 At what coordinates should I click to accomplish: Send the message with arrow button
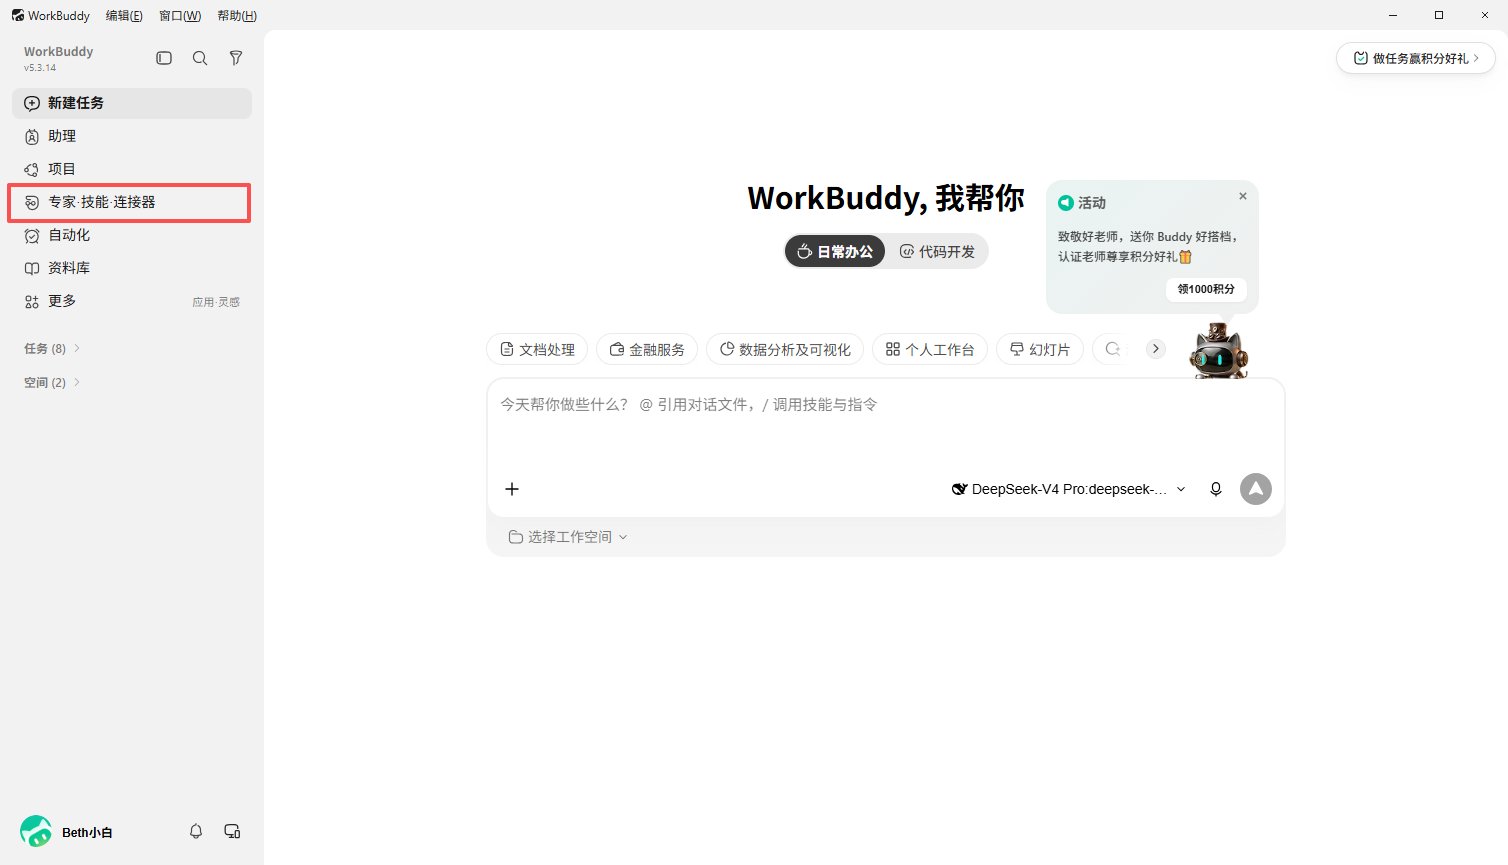(x=1256, y=489)
